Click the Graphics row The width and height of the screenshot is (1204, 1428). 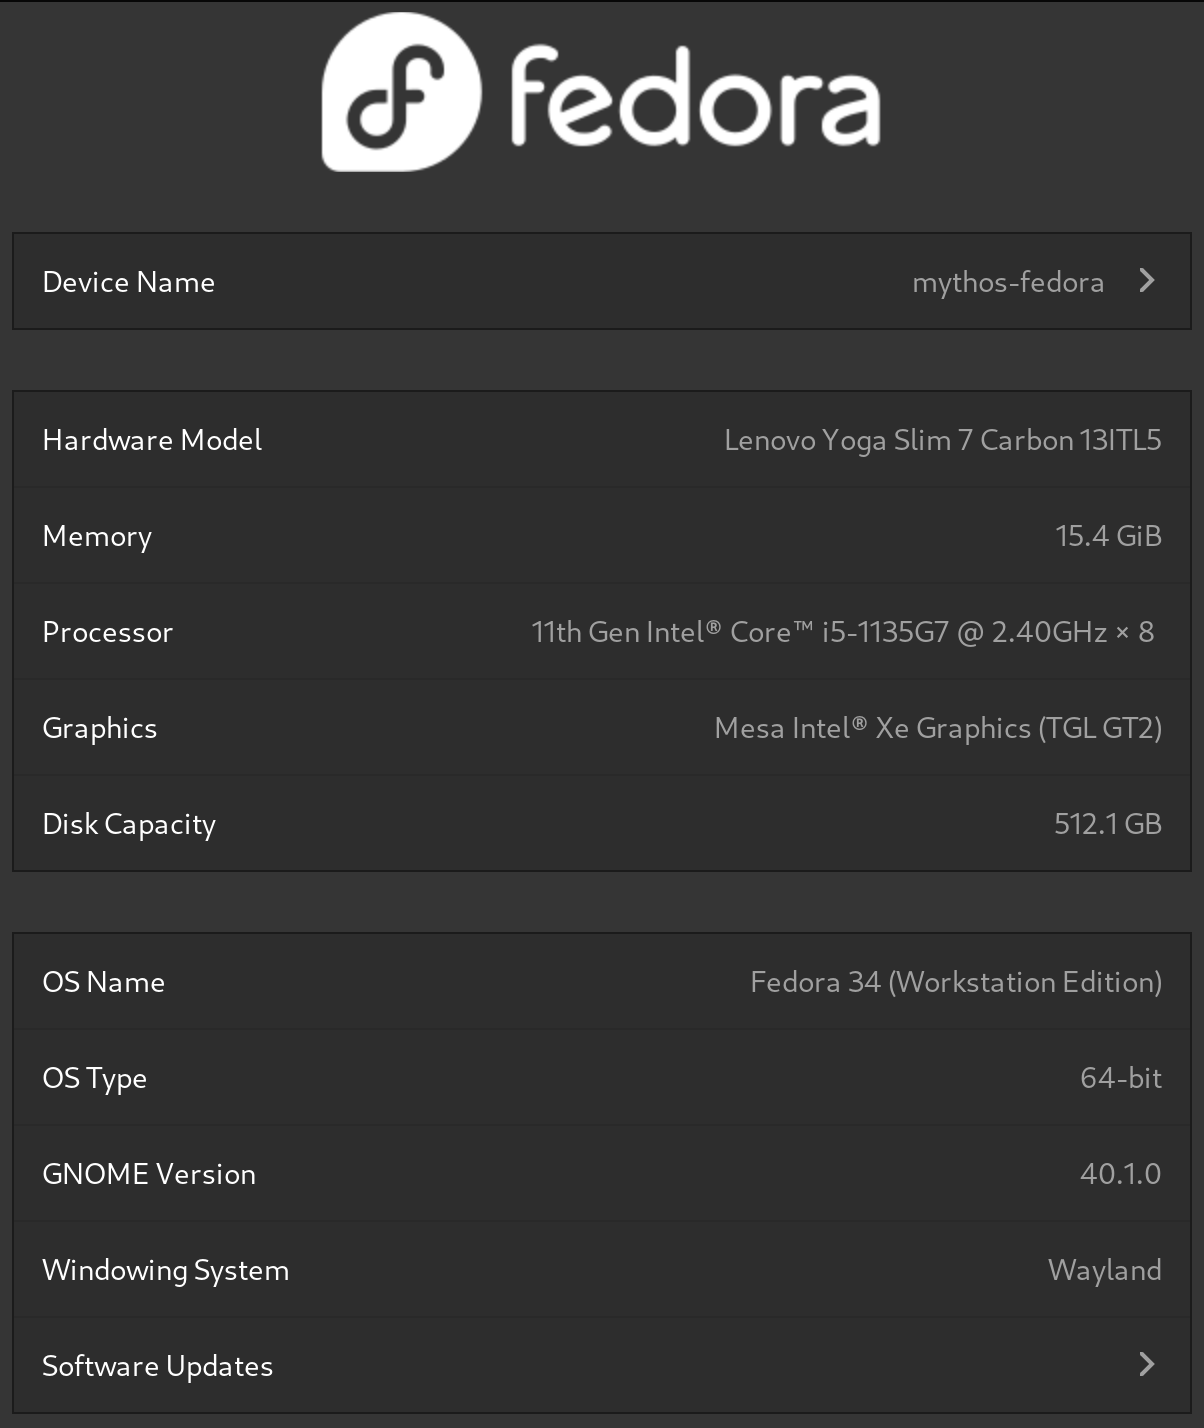point(600,727)
